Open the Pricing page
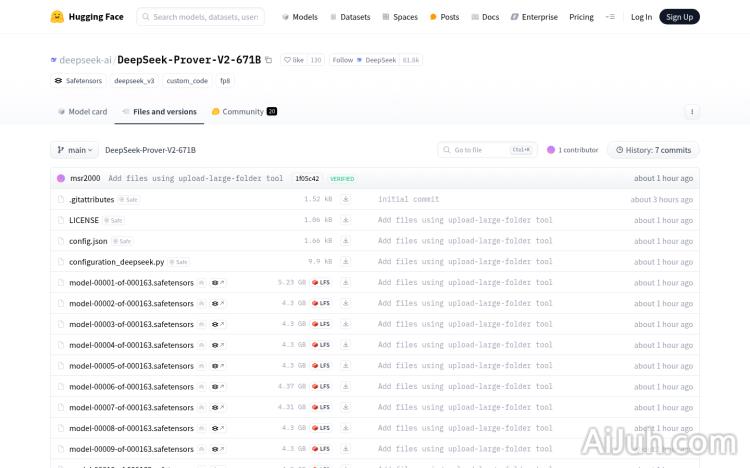Screen dimensions: 750x468 click(x=581, y=17)
